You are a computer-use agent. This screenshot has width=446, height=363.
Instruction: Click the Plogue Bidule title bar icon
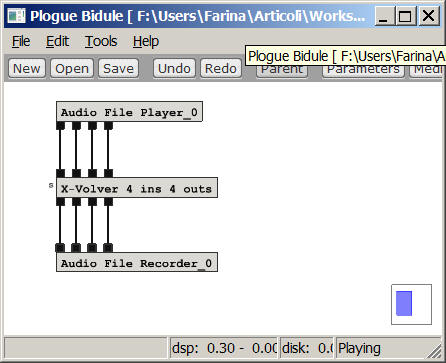(16, 16)
